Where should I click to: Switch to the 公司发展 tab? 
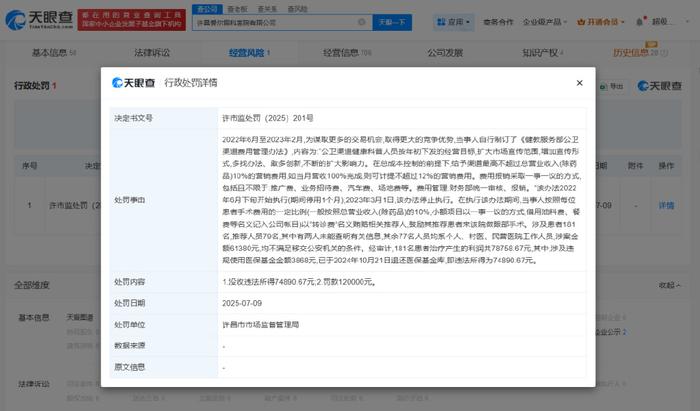445,53
